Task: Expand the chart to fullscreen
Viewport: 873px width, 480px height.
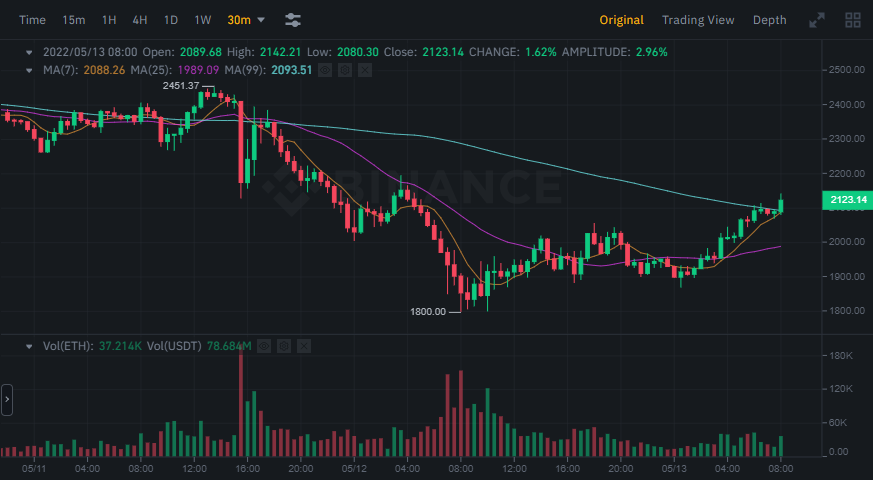Action: [x=817, y=20]
